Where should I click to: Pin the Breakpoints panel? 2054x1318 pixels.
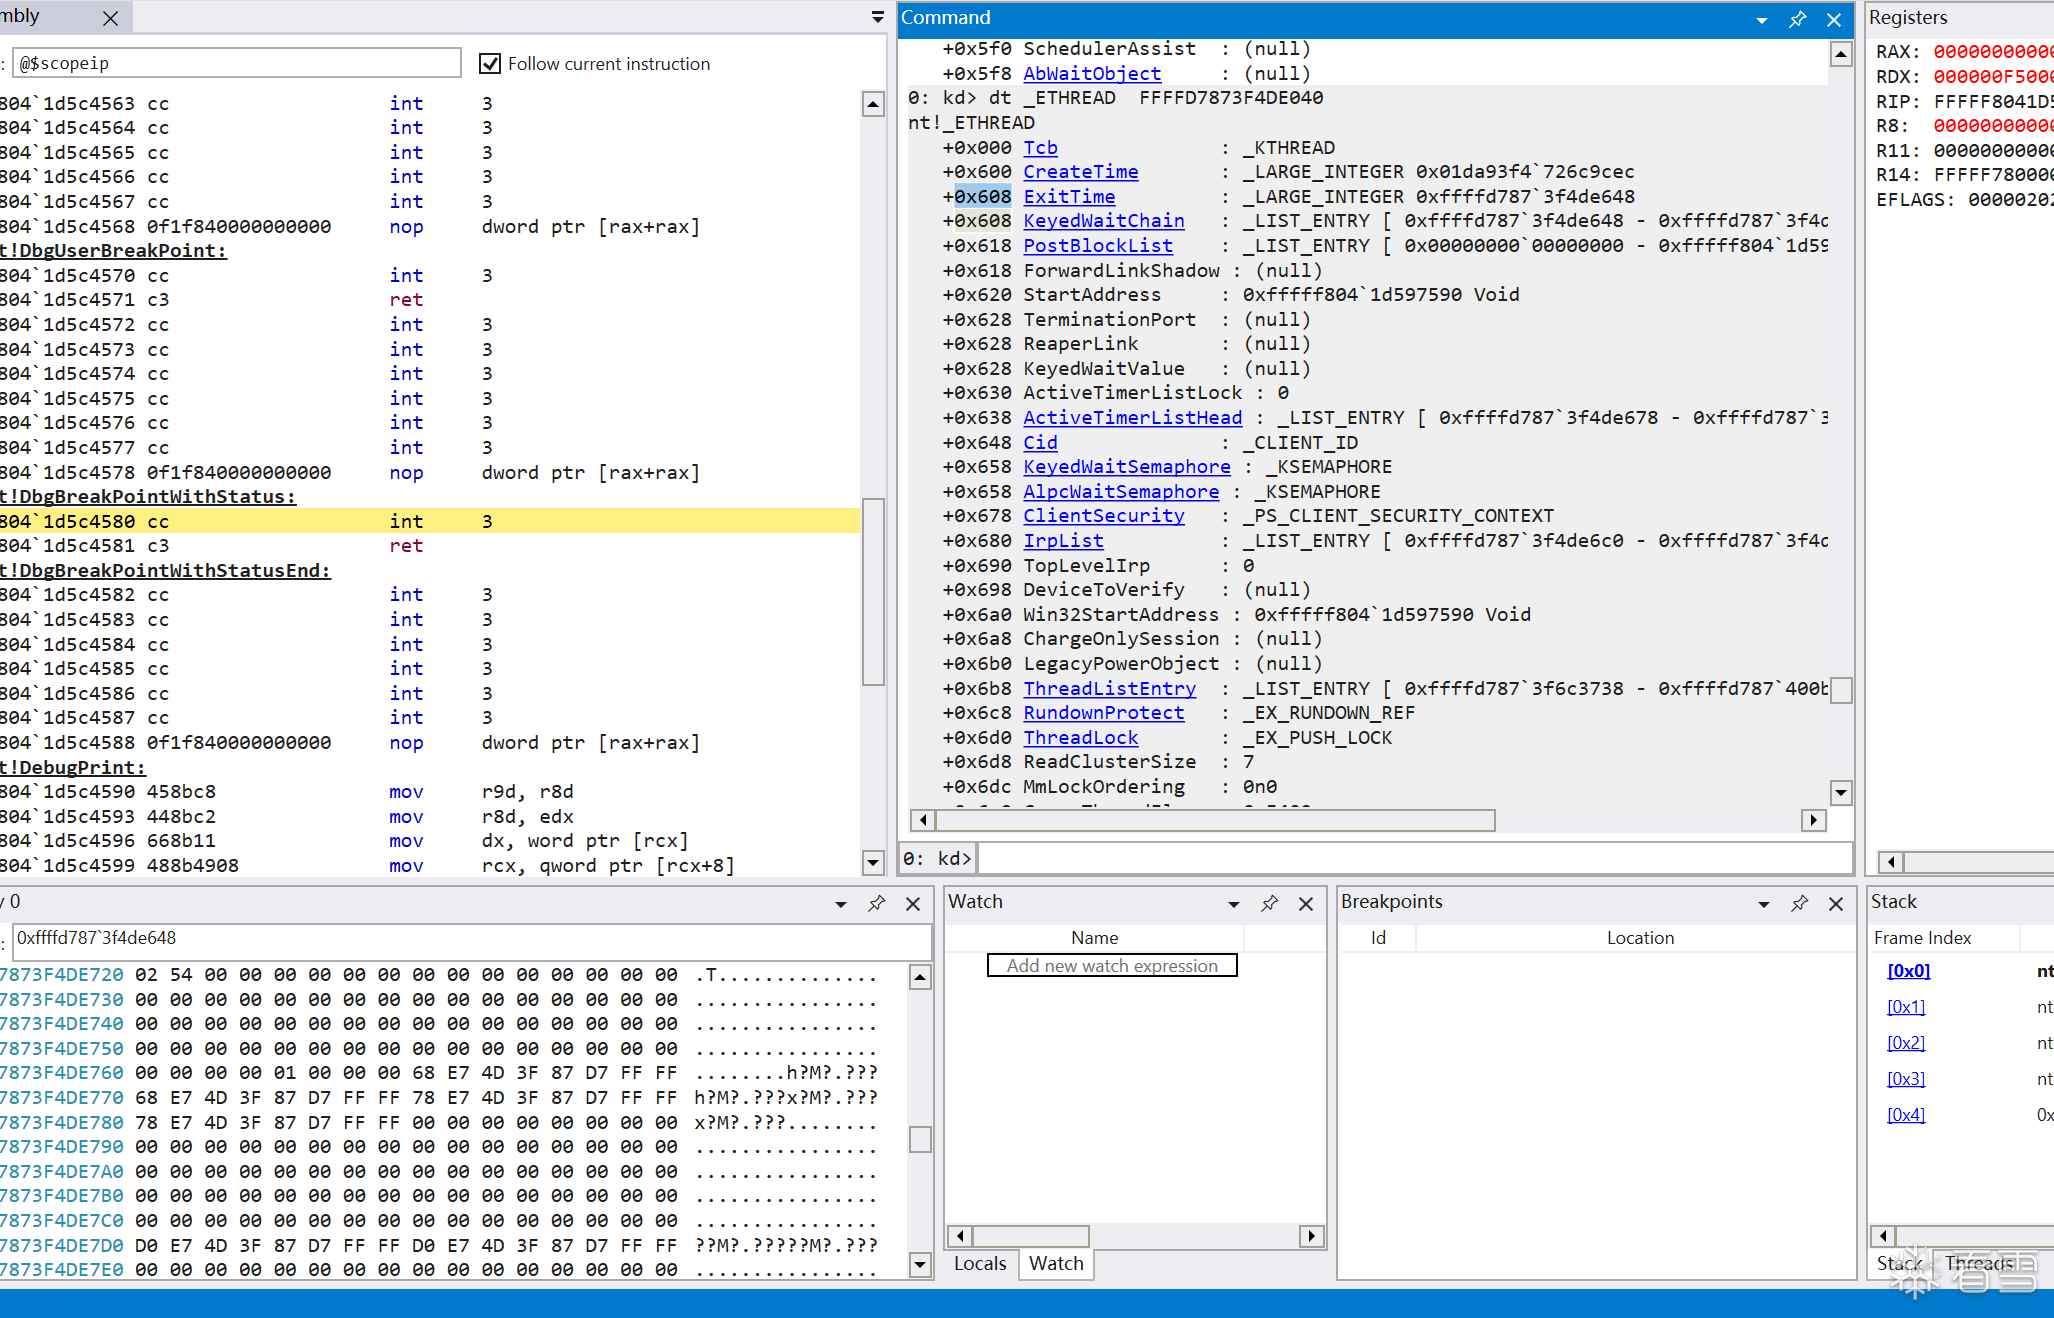1799,903
